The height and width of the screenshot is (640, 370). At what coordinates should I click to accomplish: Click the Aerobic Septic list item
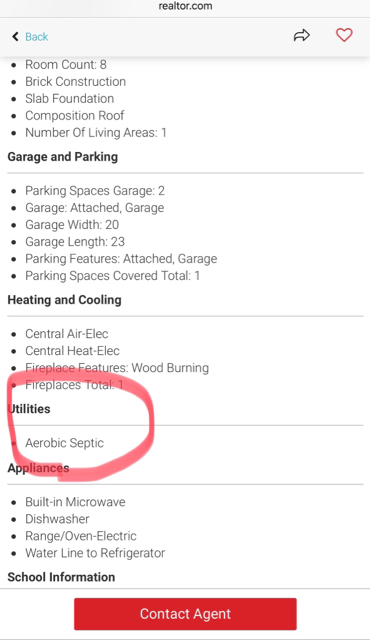point(64,443)
